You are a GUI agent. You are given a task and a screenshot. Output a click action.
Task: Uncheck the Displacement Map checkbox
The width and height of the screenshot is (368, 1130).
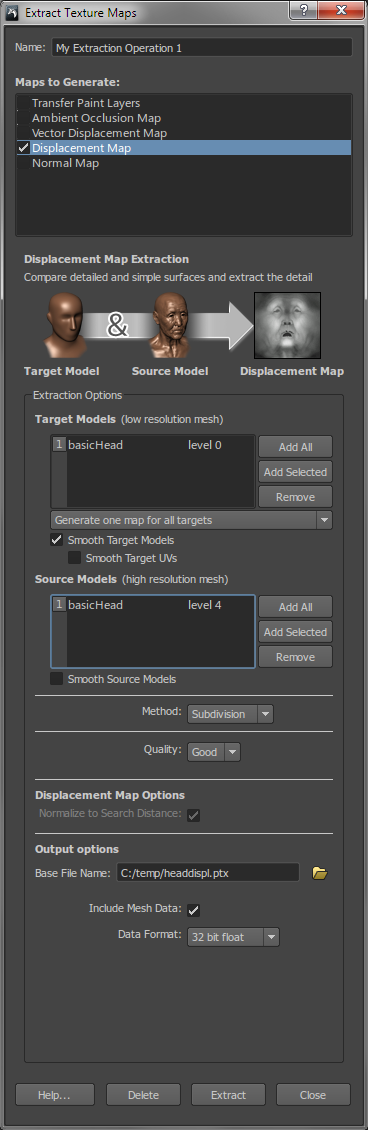pyautogui.click(x=24, y=148)
